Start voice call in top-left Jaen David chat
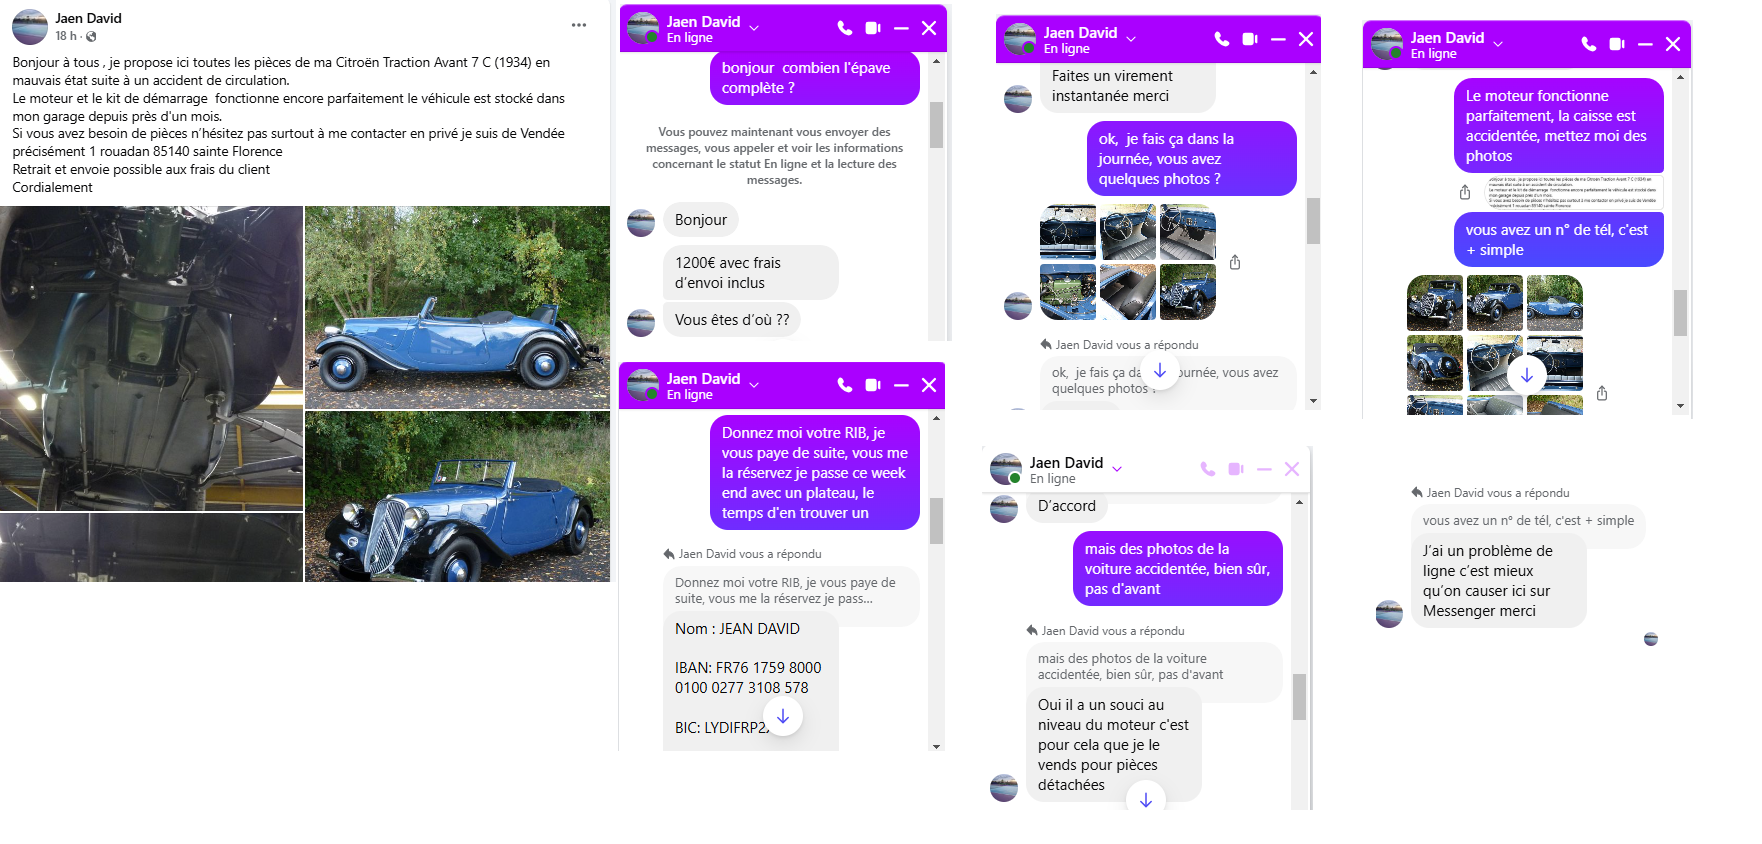 pyautogui.click(x=845, y=28)
